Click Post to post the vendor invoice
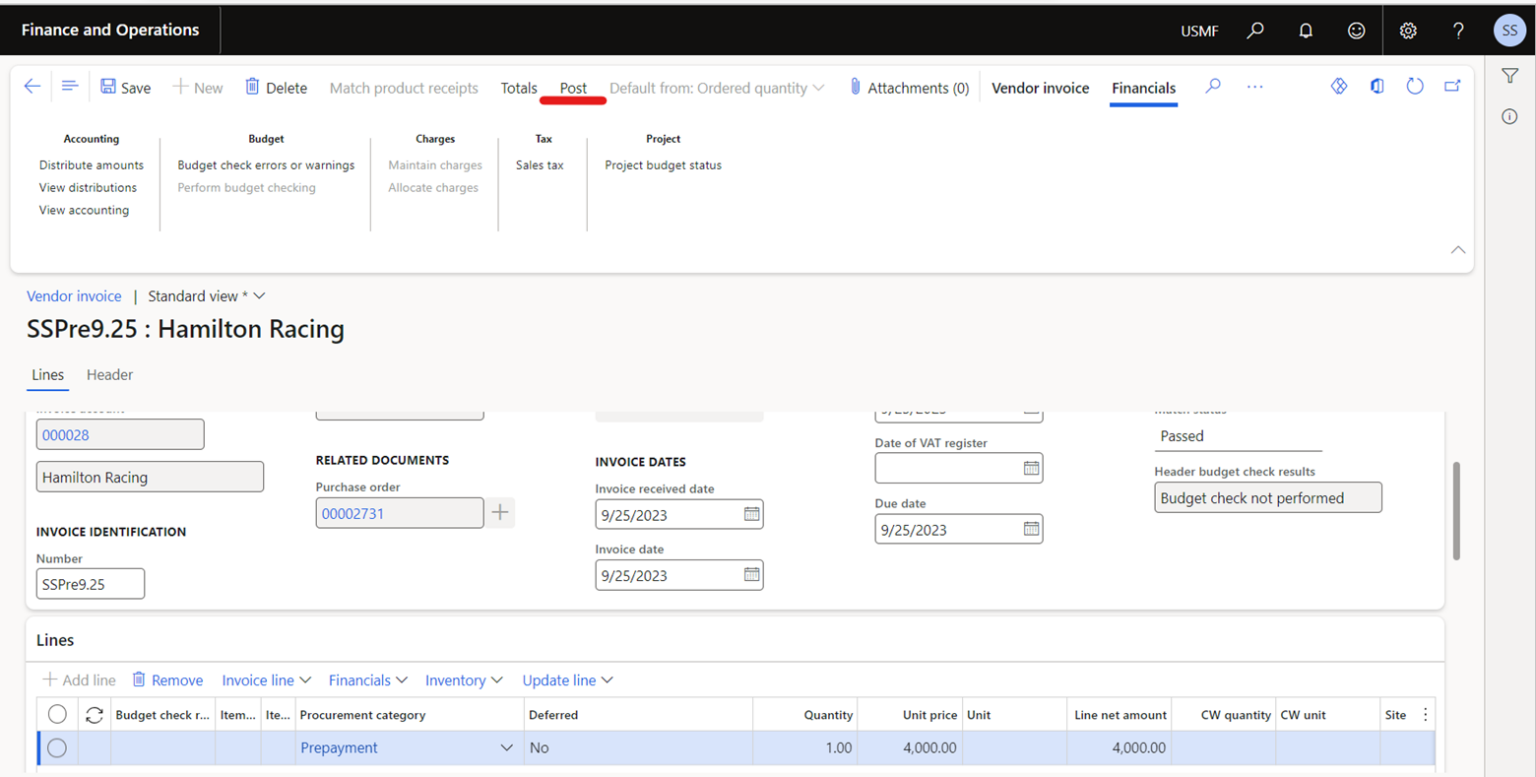This screenshot has width=1536, height=777. (x=573, y=87)
